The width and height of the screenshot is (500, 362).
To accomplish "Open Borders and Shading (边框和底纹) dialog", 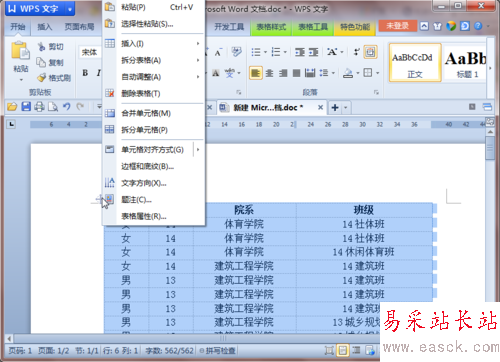I will click(x=153, y=166).
